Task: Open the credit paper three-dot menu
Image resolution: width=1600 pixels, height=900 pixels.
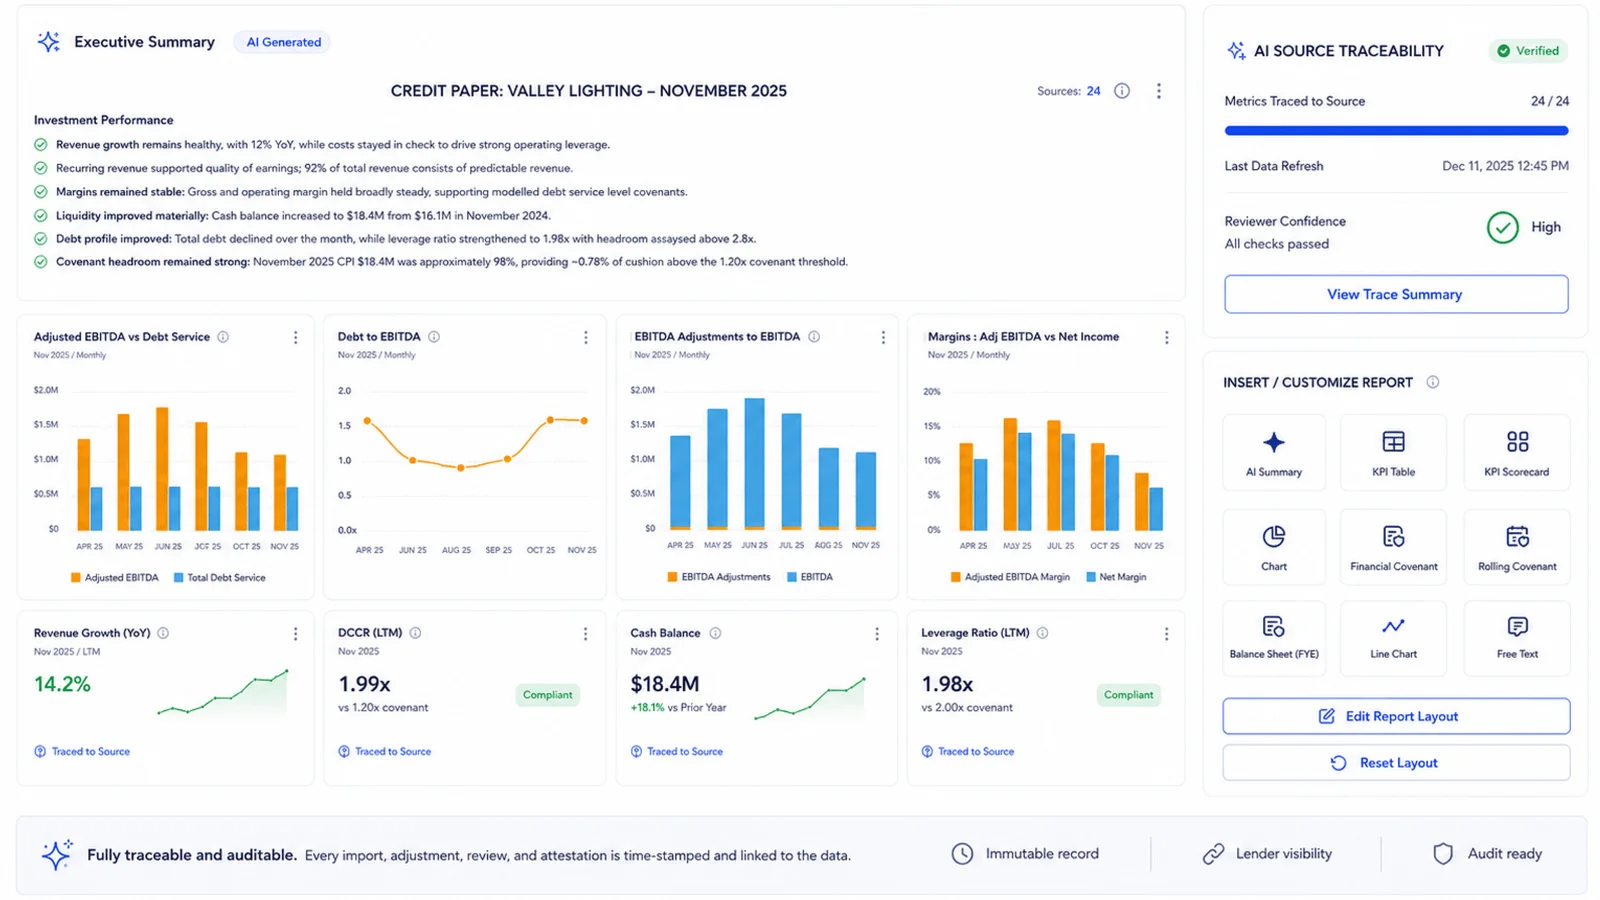Action: 1159,91
